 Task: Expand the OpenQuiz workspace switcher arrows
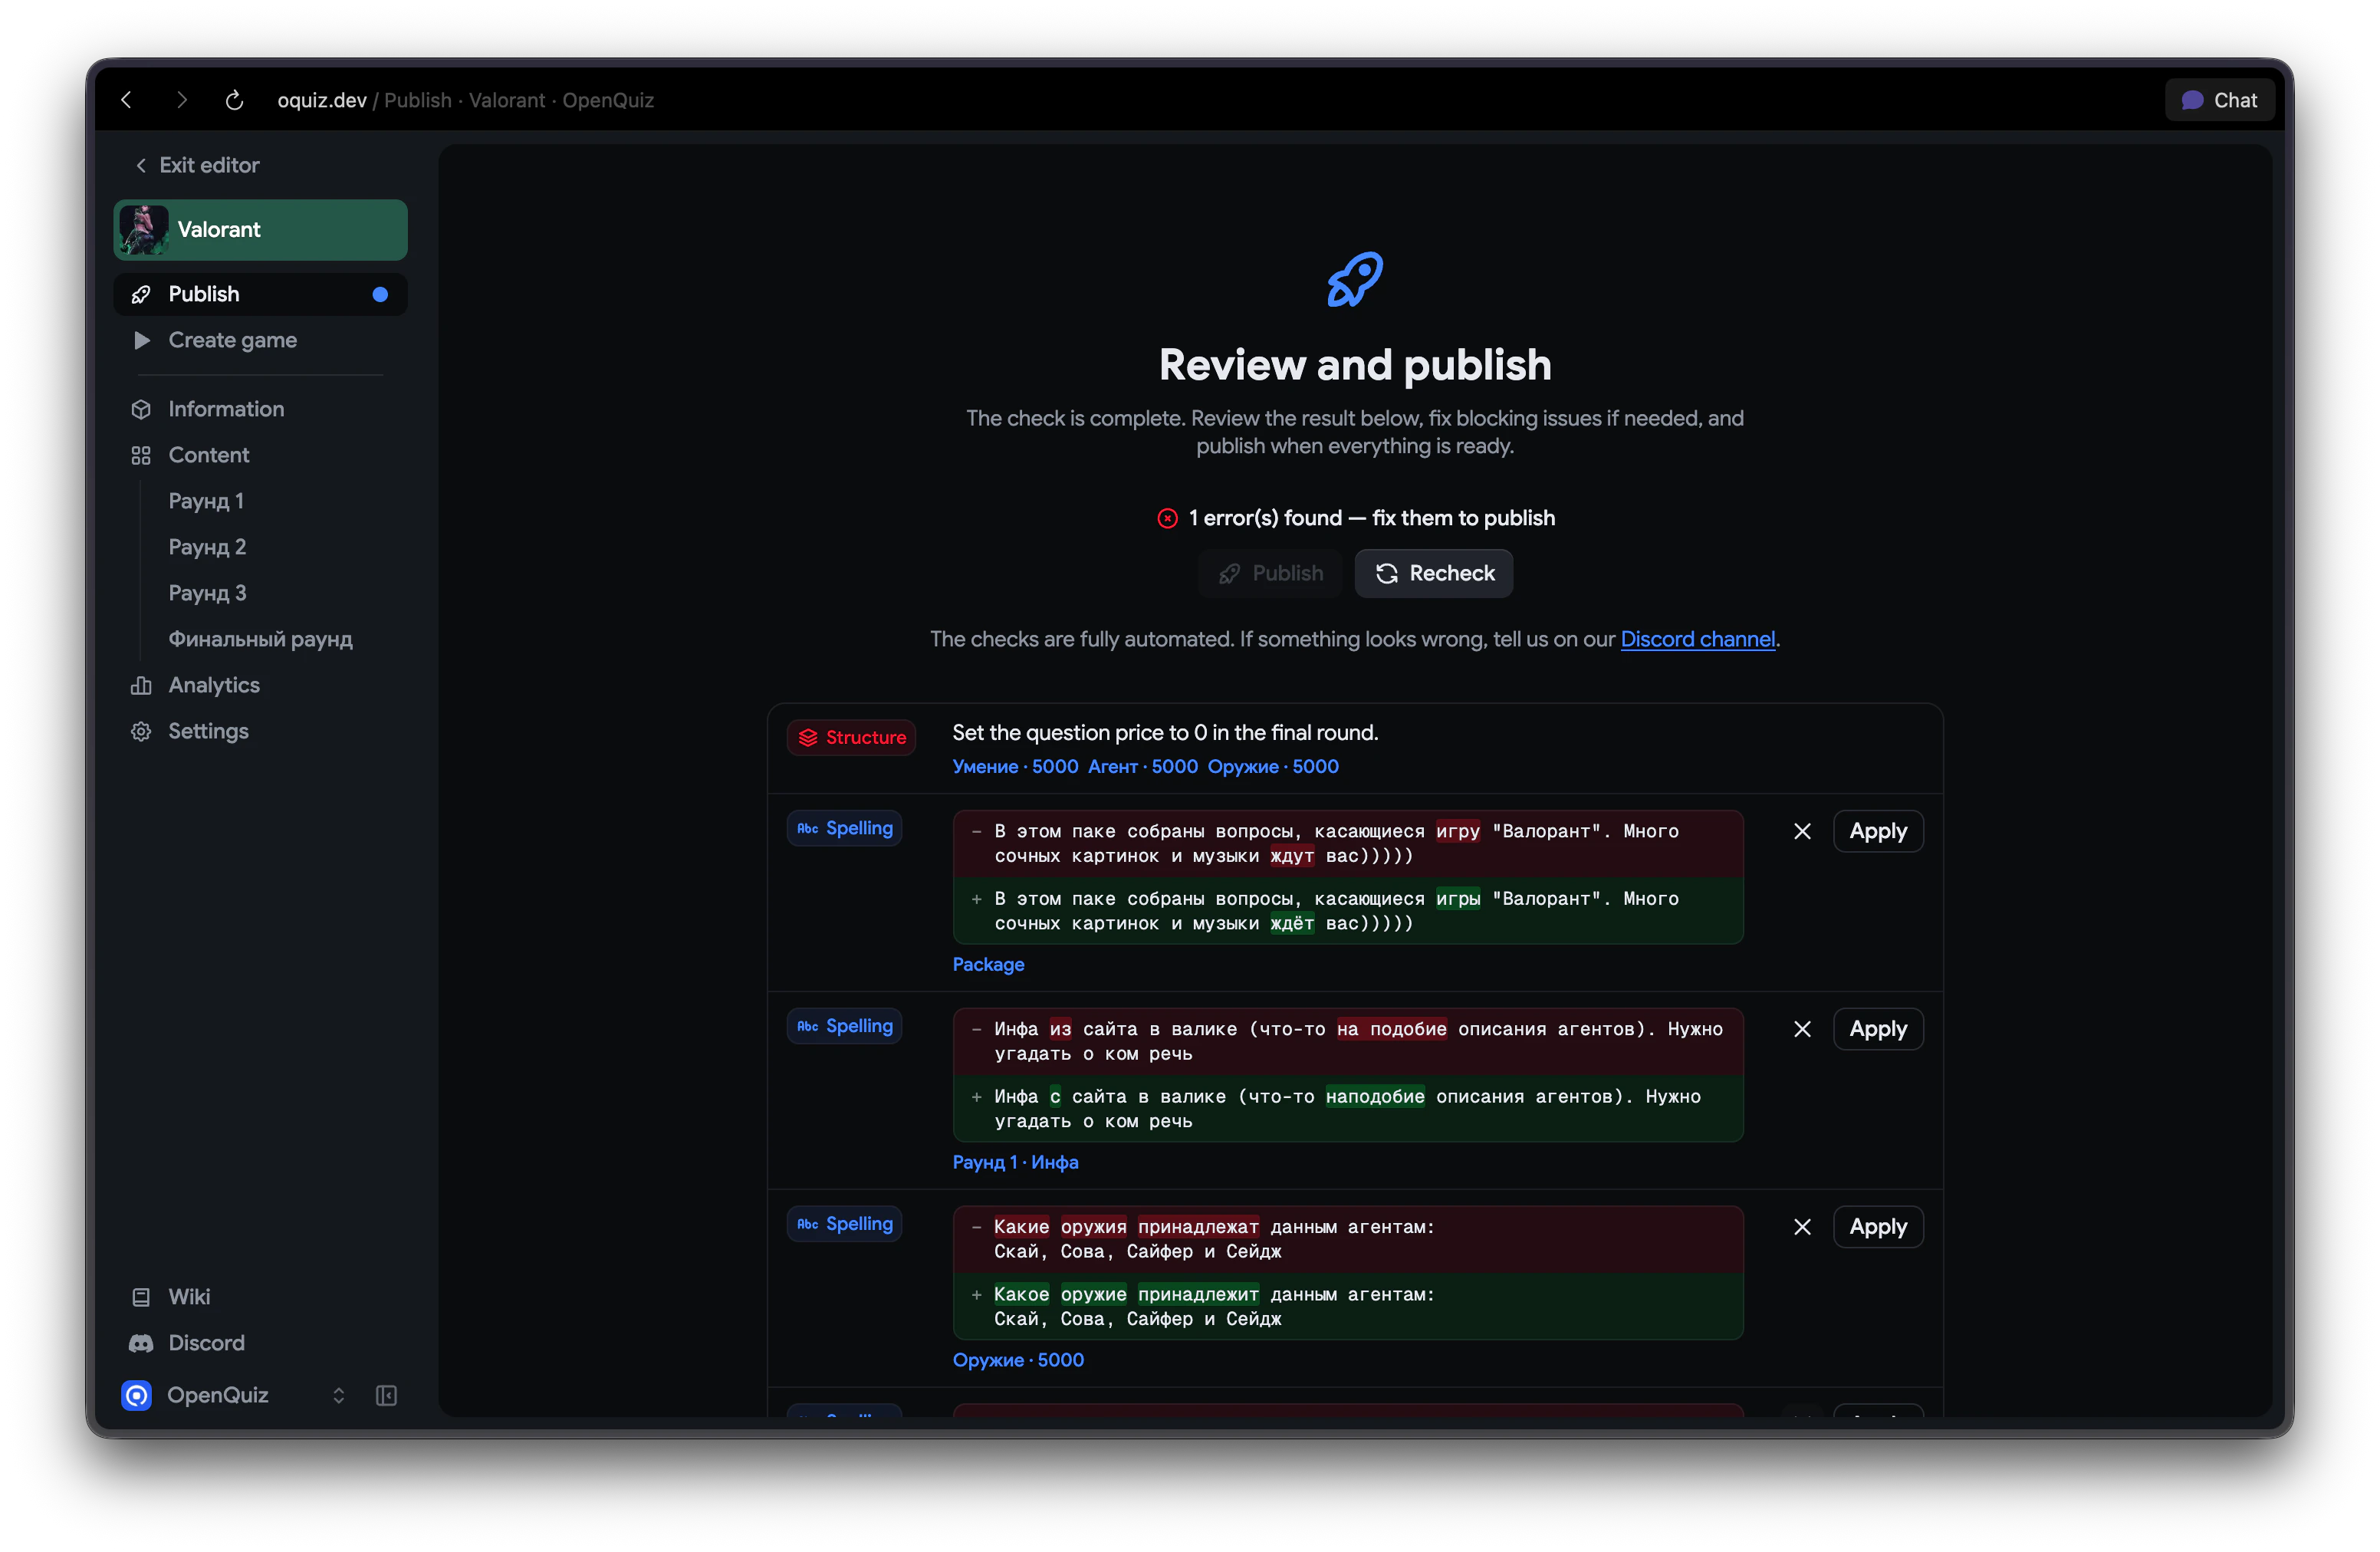click(x=339, y=1395)
